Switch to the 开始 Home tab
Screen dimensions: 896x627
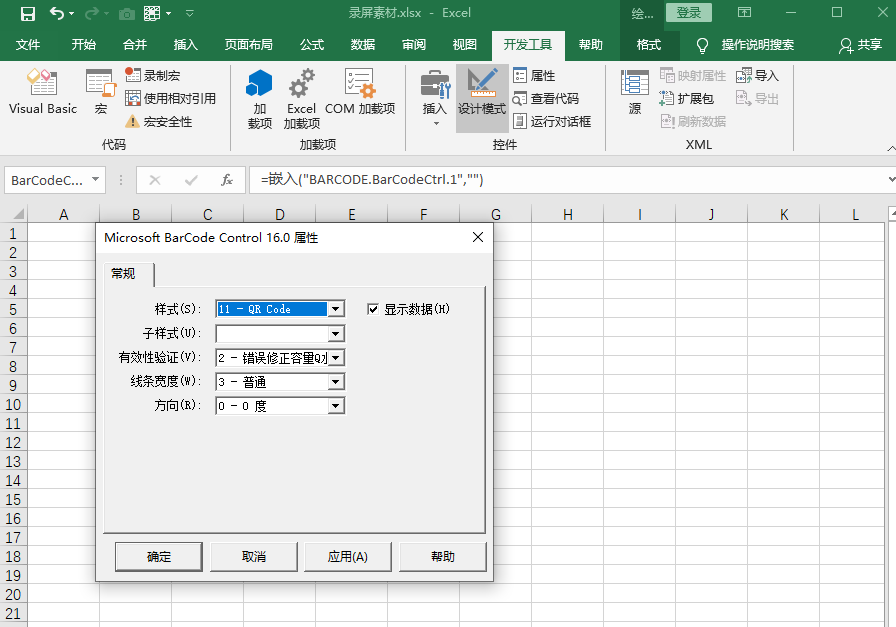[x=83, y=45]
